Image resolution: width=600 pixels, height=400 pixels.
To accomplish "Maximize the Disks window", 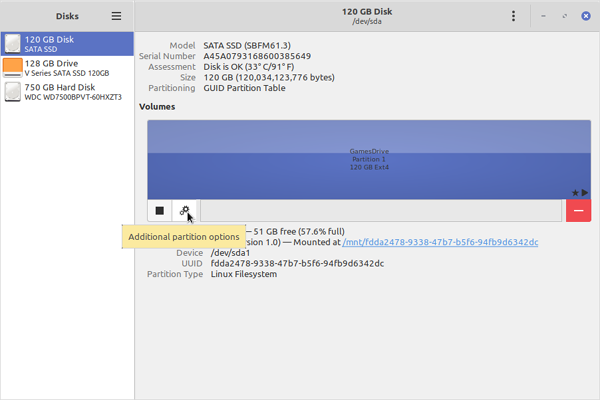I will (x=563, y=16).
